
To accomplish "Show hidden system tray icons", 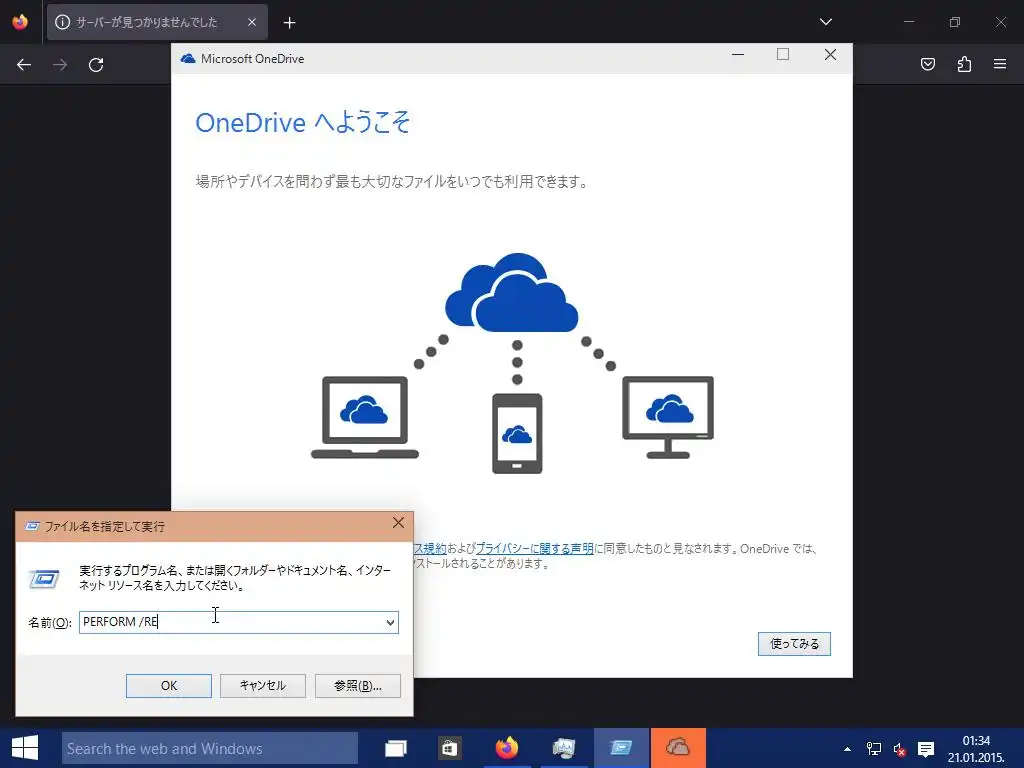I will pos(847,749).
